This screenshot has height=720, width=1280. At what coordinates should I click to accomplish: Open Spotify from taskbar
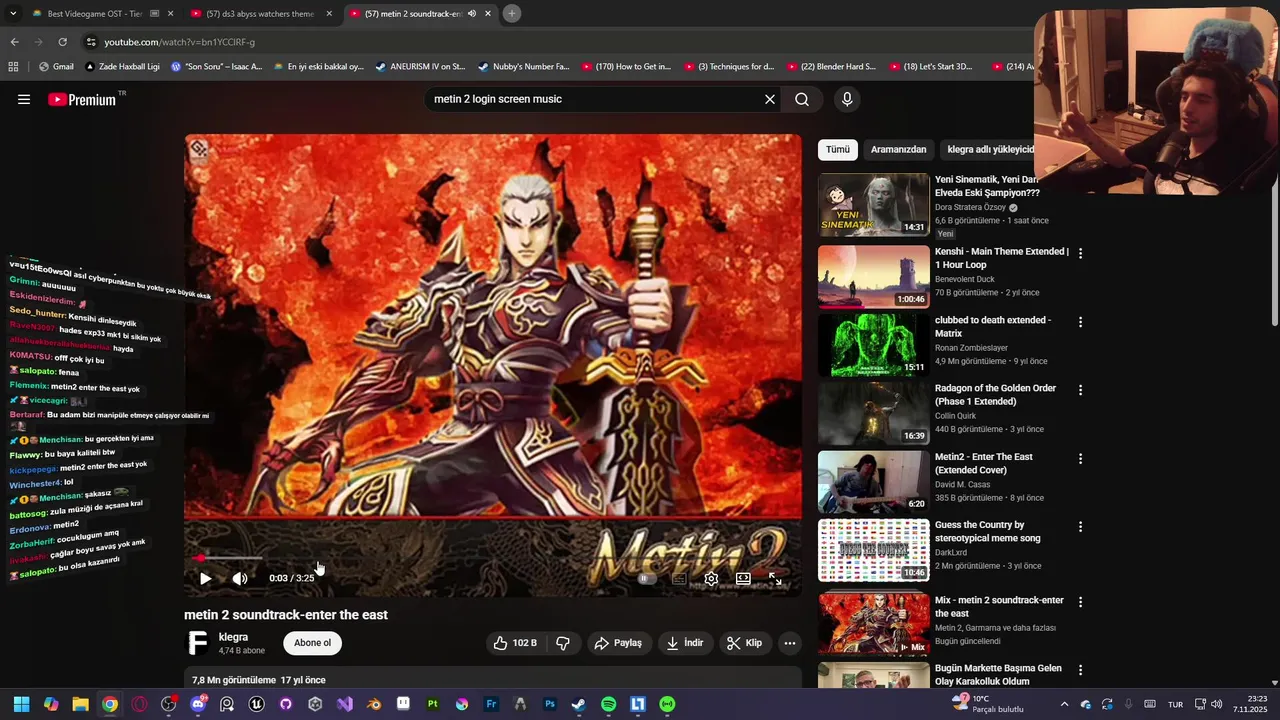[x=608, y=704]
